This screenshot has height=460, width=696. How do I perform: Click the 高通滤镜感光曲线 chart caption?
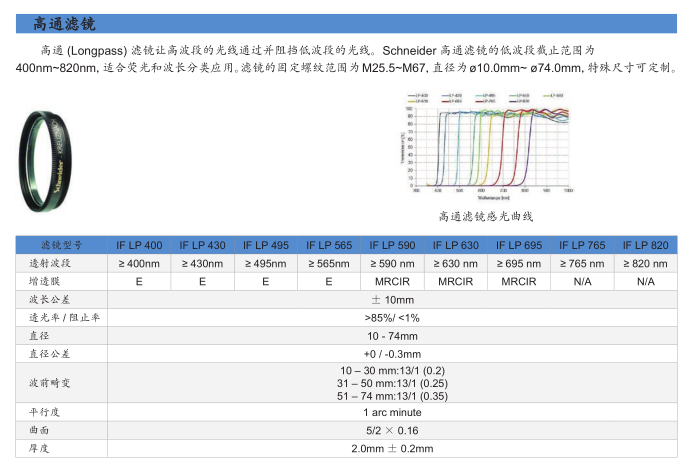[487, 215]
